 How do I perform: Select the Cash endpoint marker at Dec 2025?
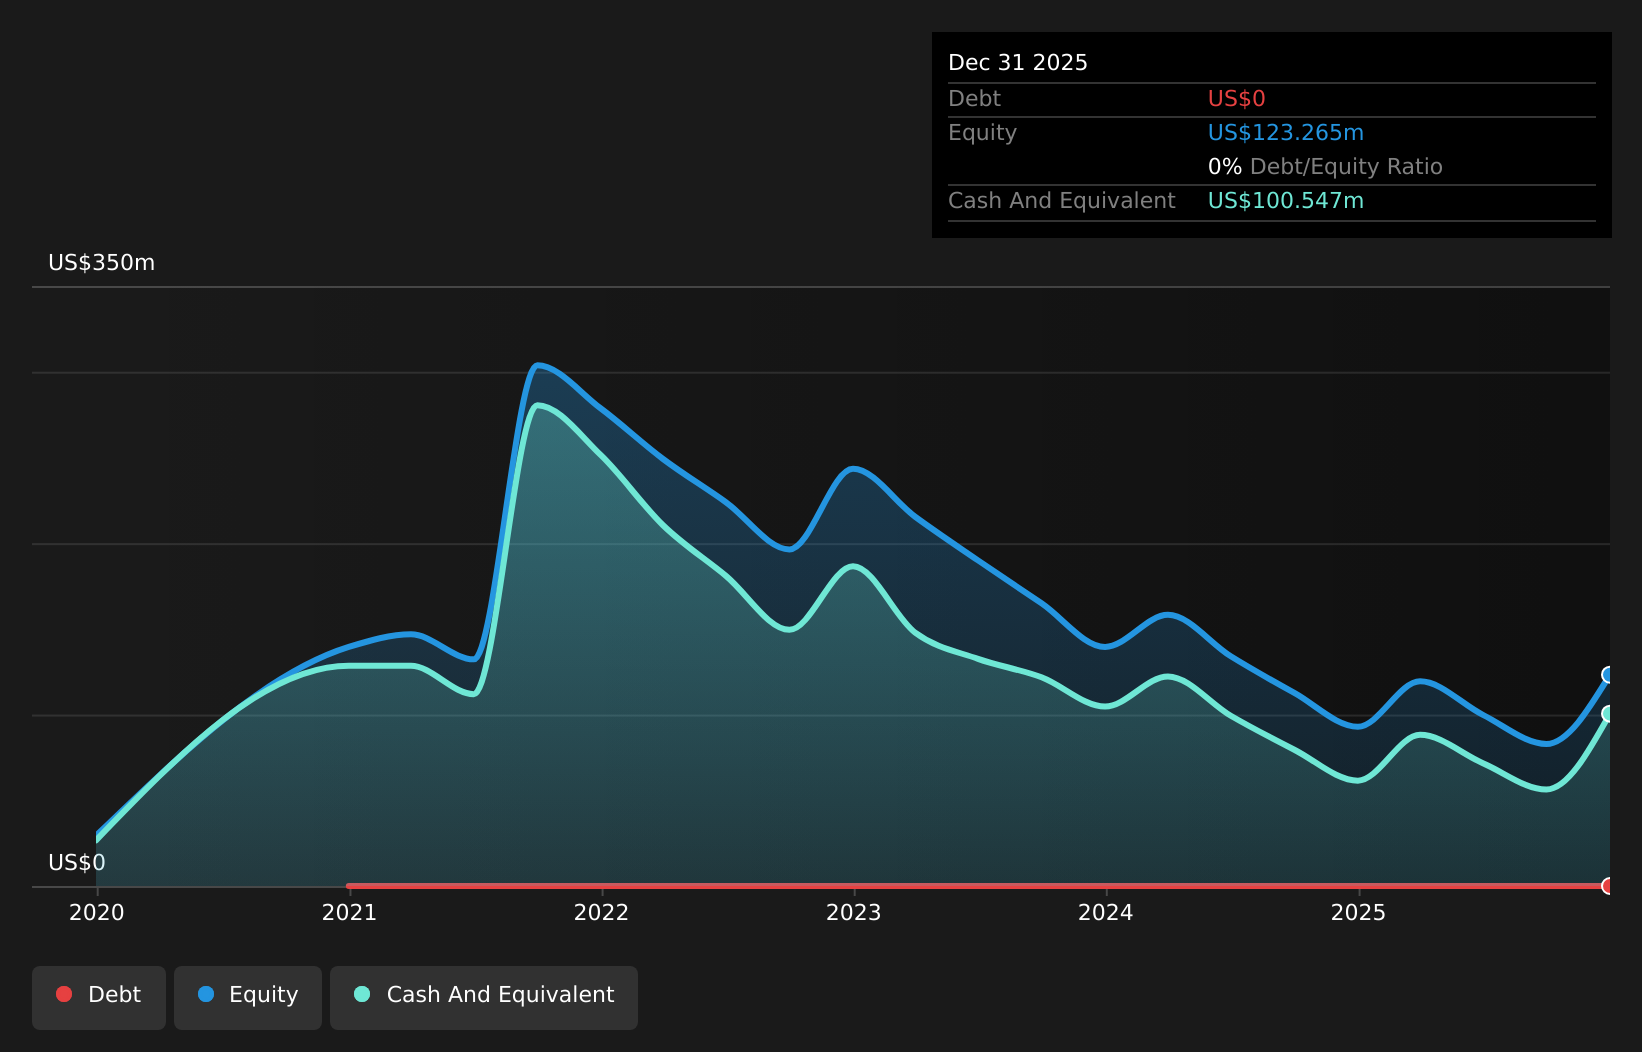click(x=1609, y=714)
